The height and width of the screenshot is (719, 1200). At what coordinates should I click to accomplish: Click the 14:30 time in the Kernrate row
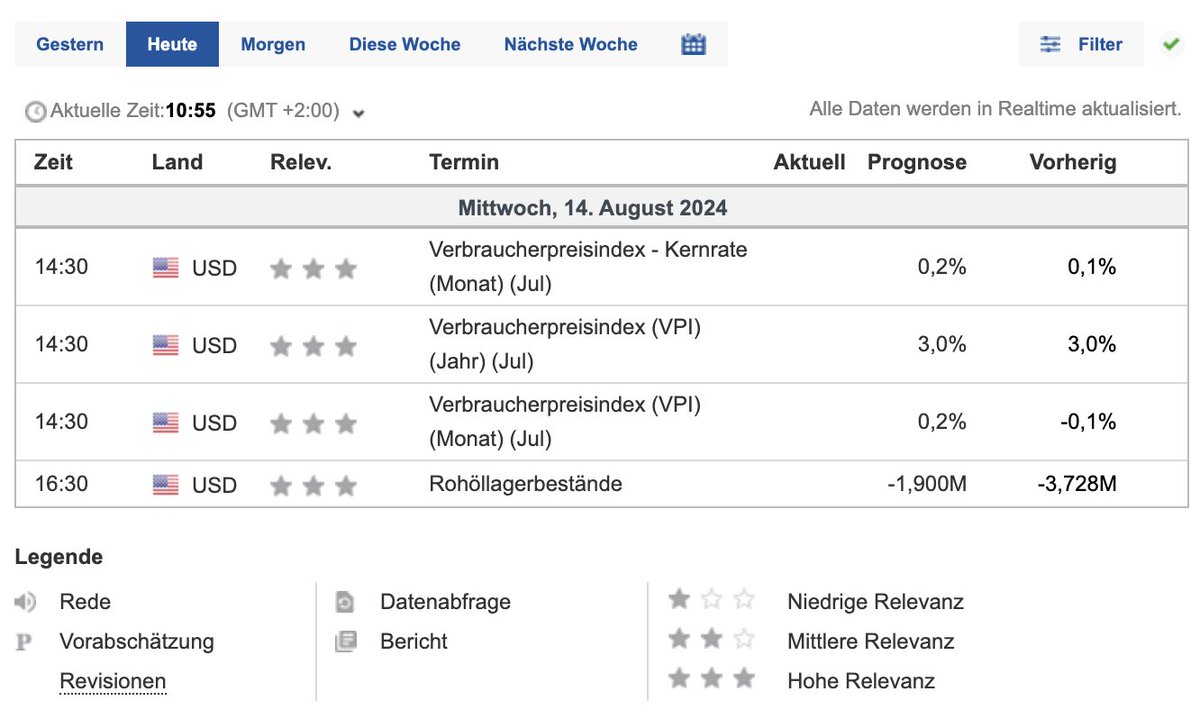click(61, 266)
